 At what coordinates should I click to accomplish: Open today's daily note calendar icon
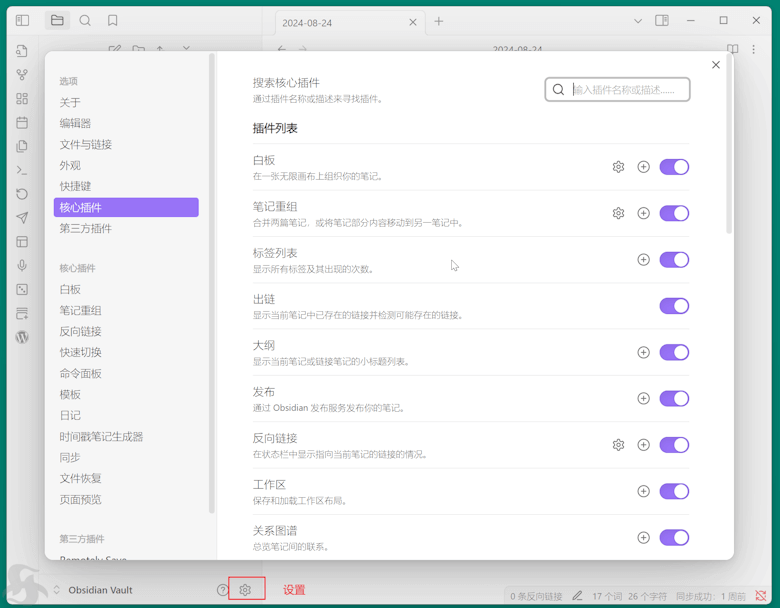pos(22,122)
